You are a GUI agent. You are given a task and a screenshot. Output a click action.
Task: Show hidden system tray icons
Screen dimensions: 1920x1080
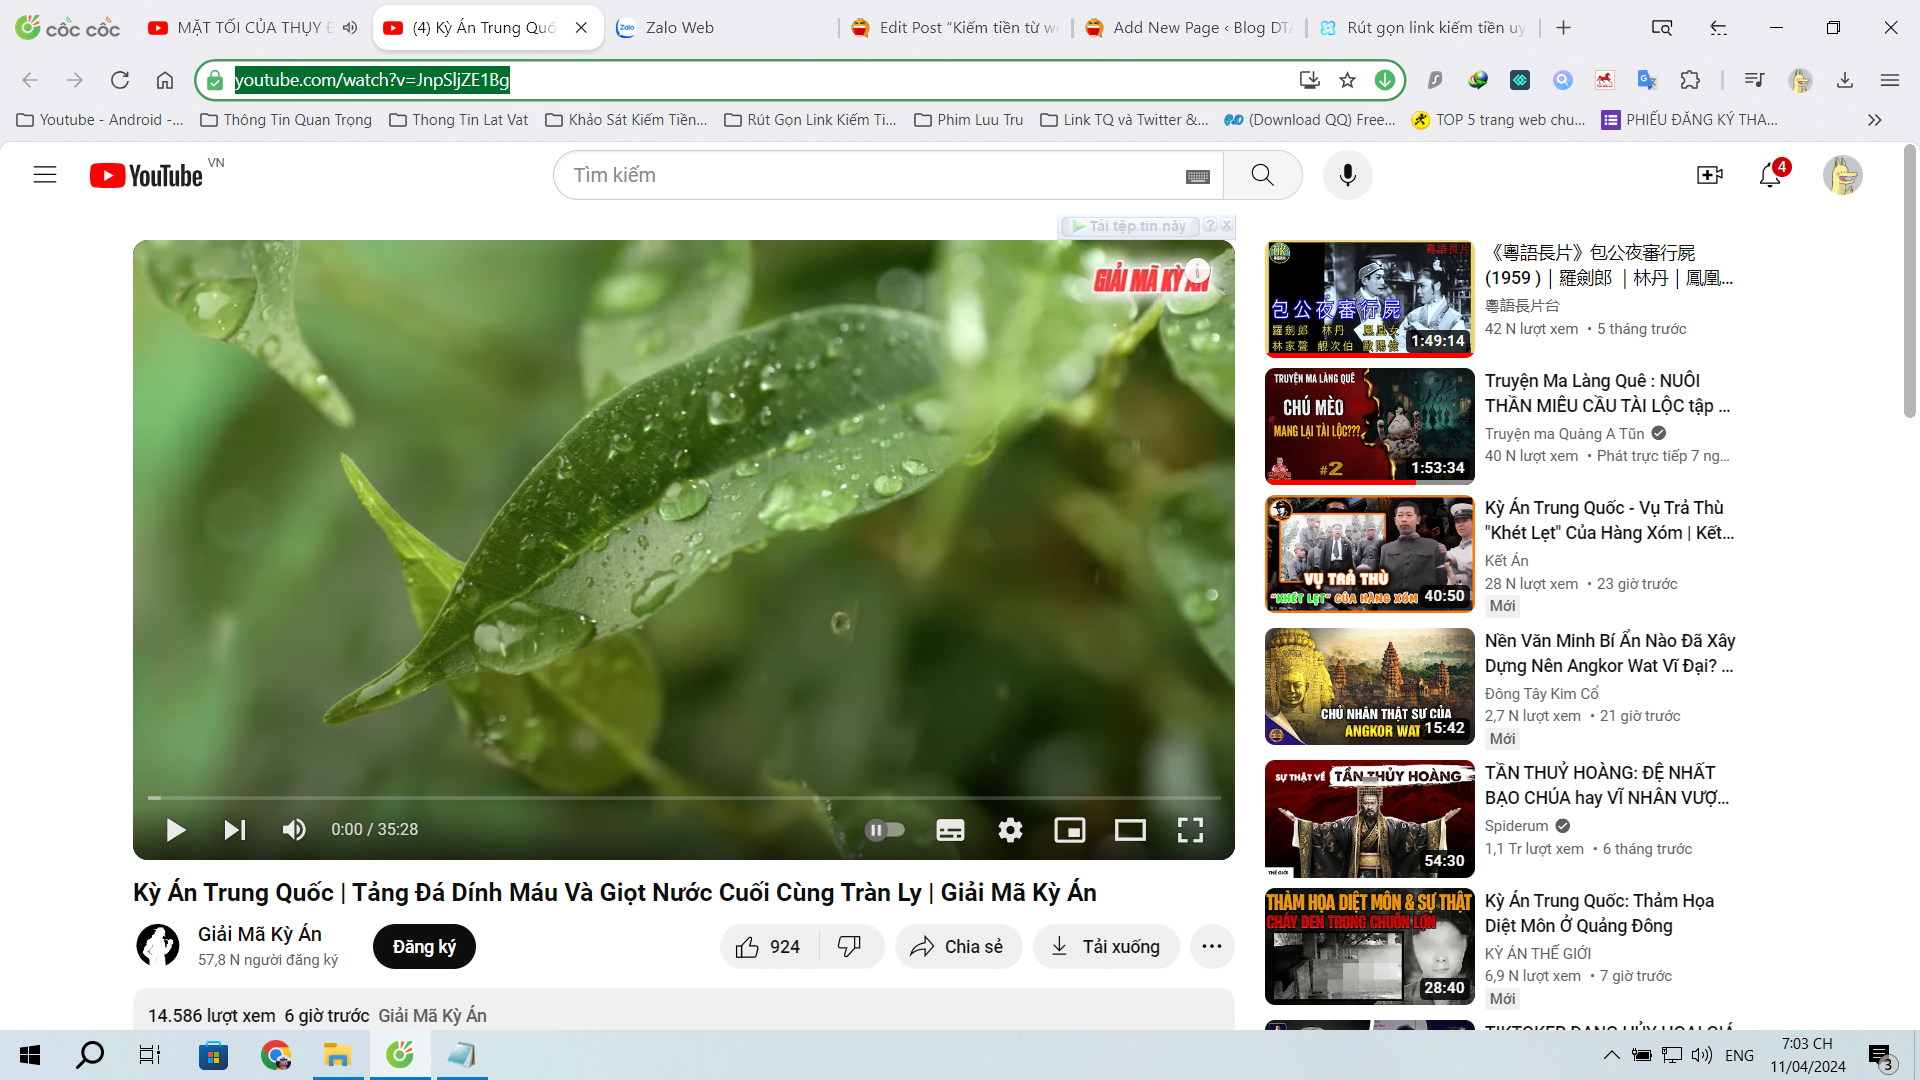tap(1611, 1055)
